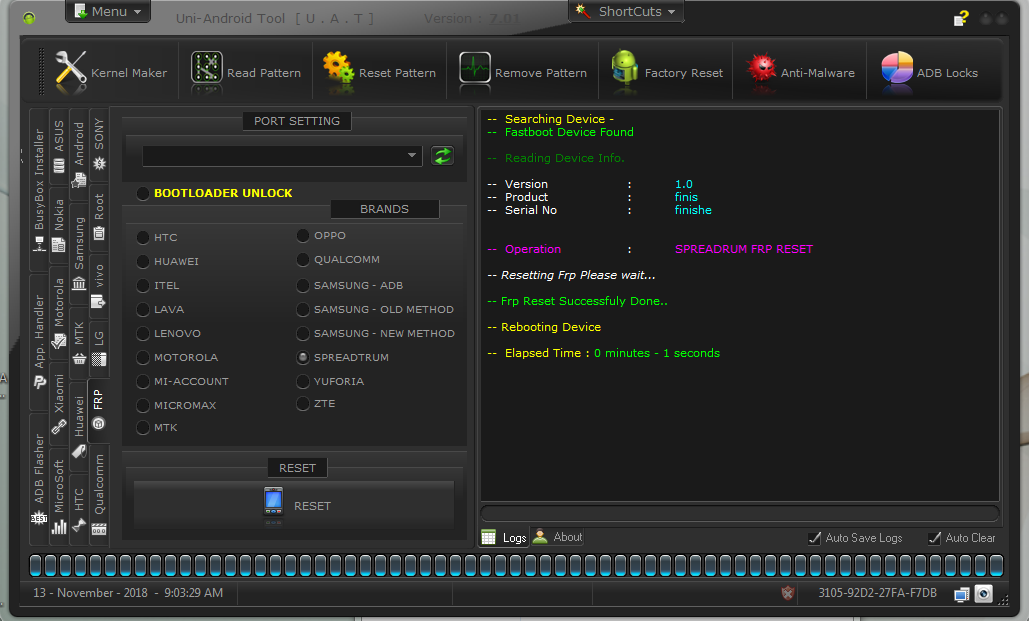Open ADB Locks pie icon
This screenshot has width=1029, height=621.
pyautogui.click(x=897, y=68)
